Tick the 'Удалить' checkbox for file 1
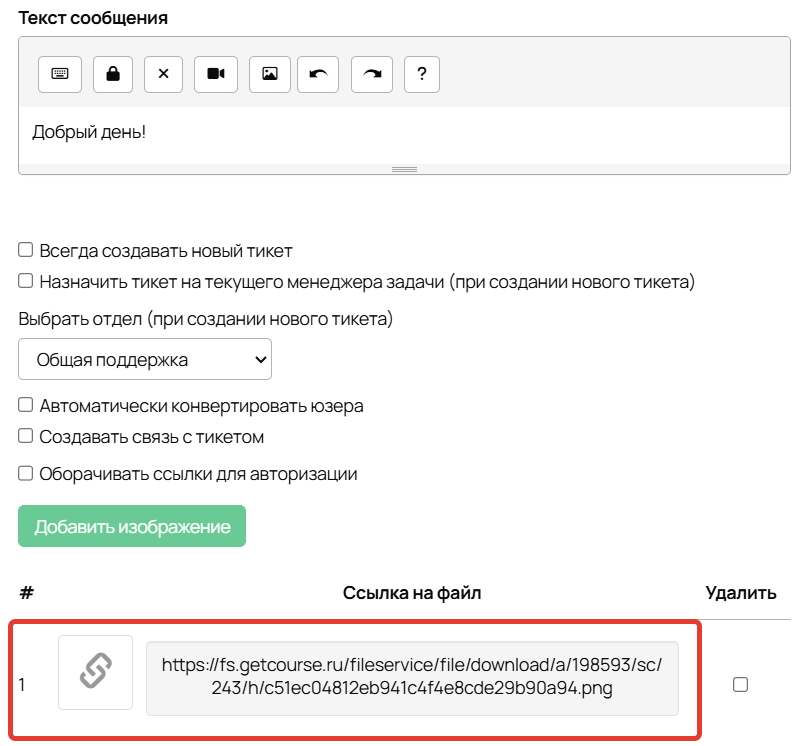Viewport: 805px width, 746px height. [741, 685]
